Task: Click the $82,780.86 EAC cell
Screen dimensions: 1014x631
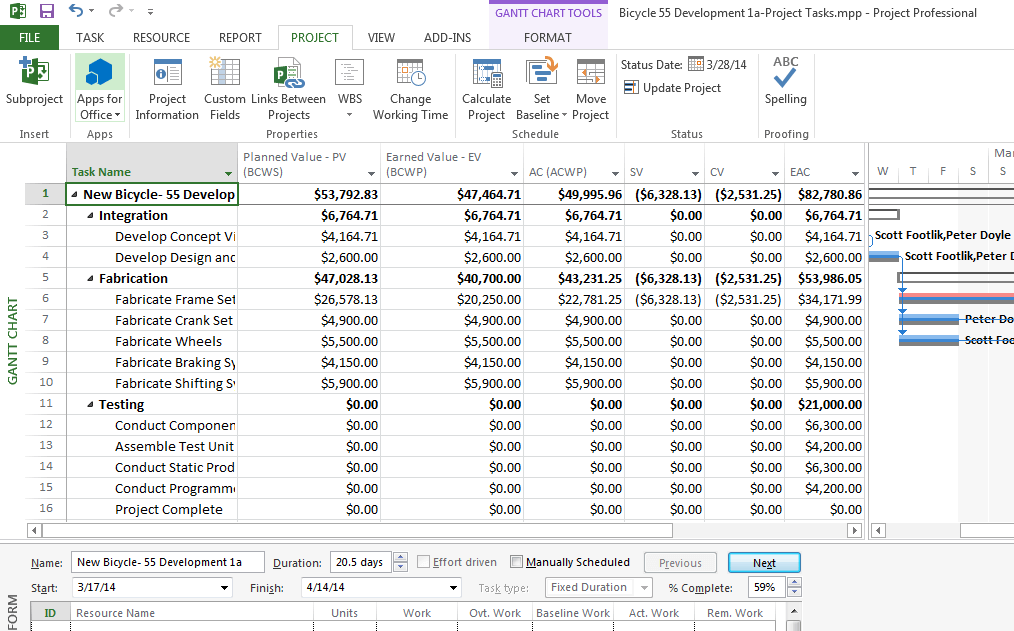Action: (x=824, y=194)
